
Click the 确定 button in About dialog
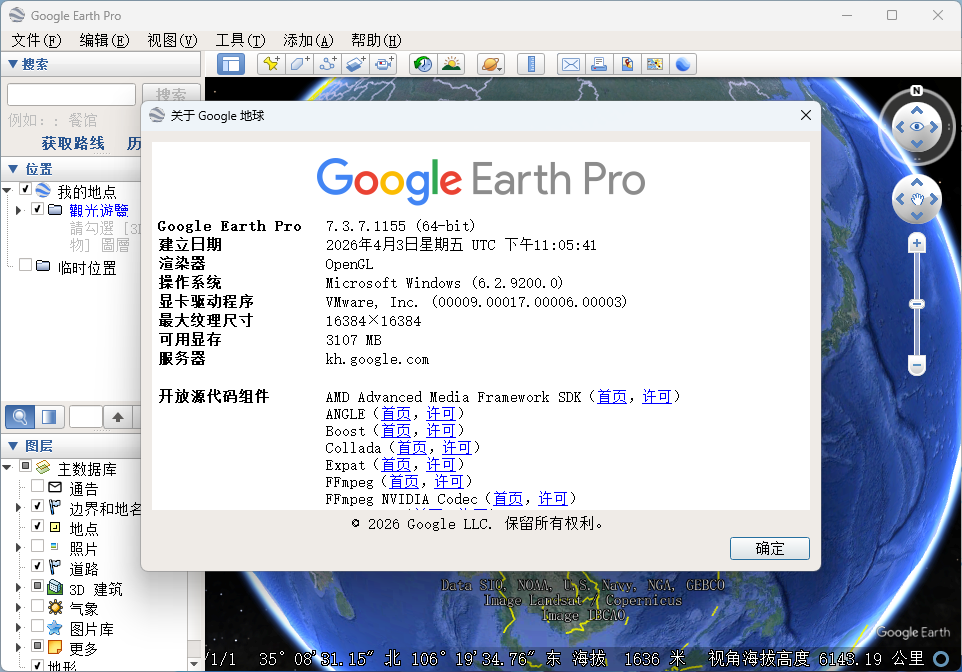pyautogui.click(x=769, y=548)
